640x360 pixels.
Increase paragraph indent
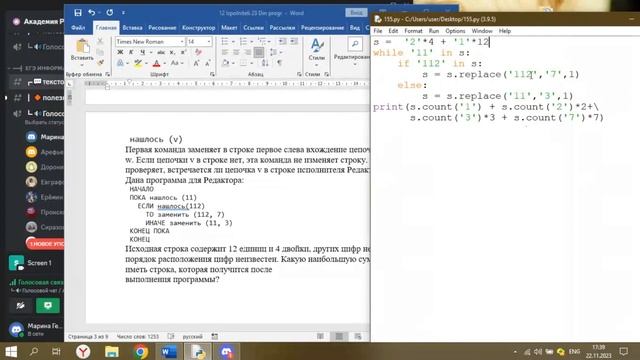(293, 41)
